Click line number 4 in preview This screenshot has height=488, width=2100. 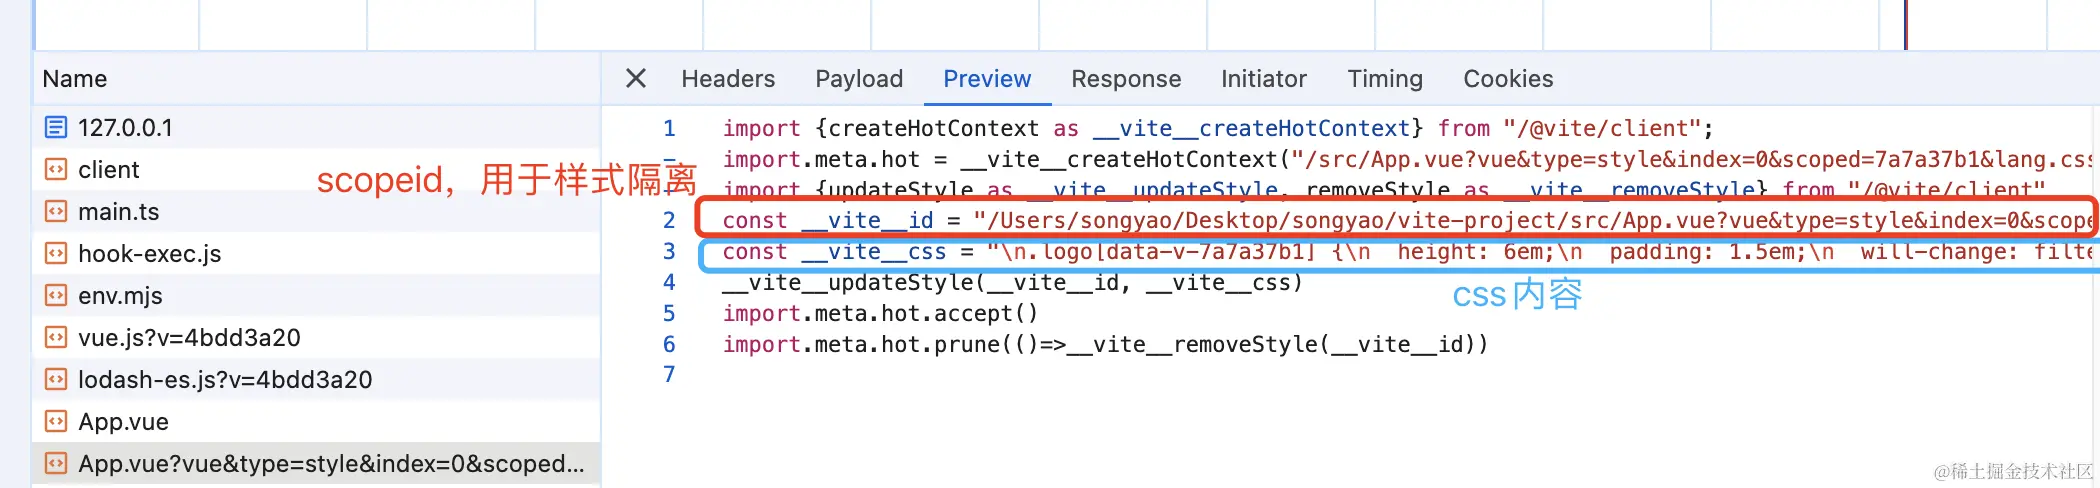pyautogui.click(x=669, y=282)
